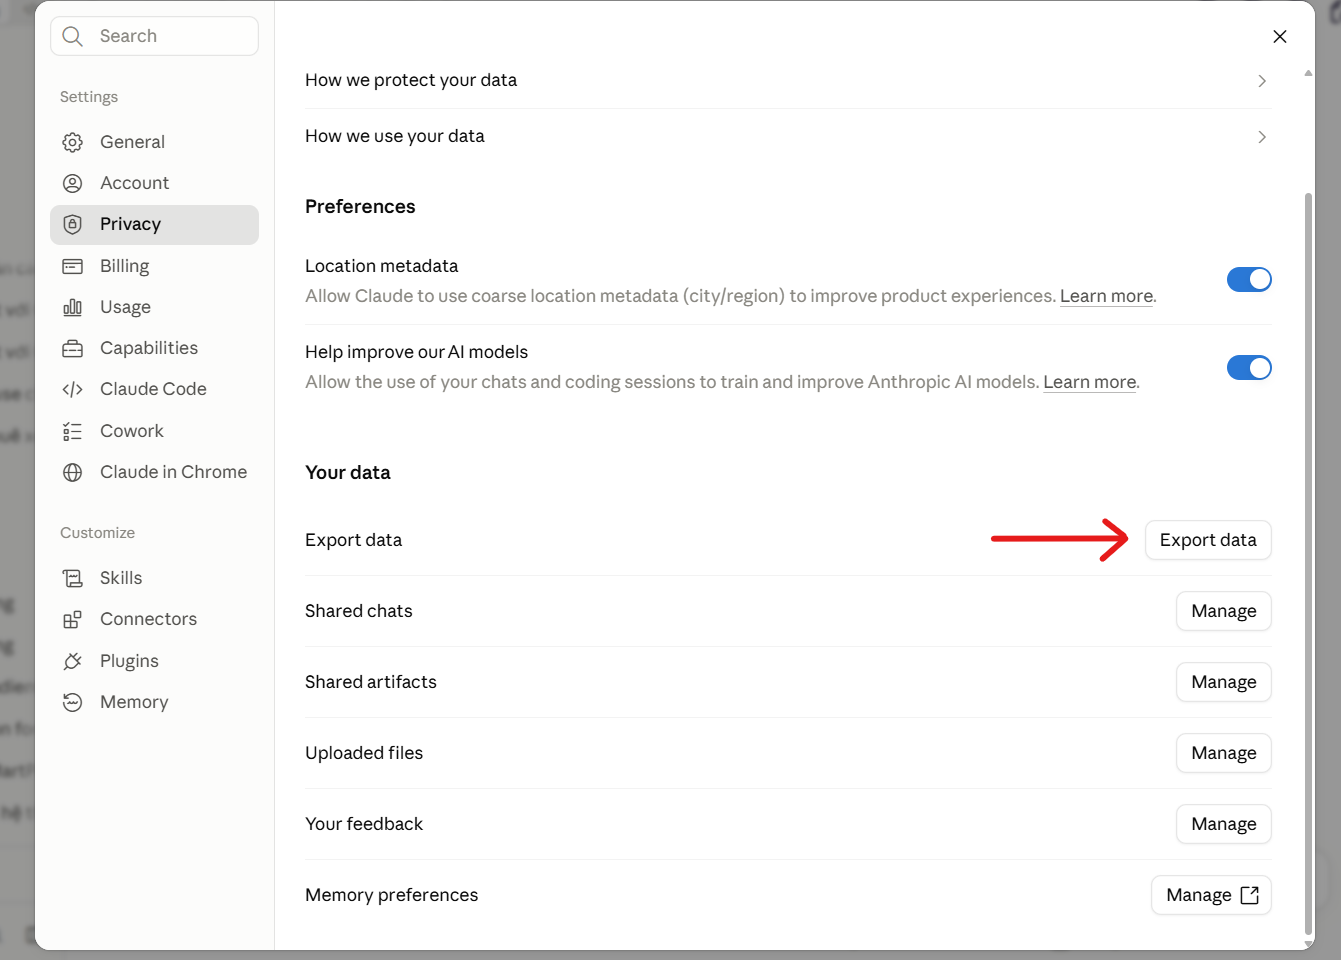Select Claude Code in the sidebar
The height and width of the screenshot is (960, 1341).
pos(154,389)
